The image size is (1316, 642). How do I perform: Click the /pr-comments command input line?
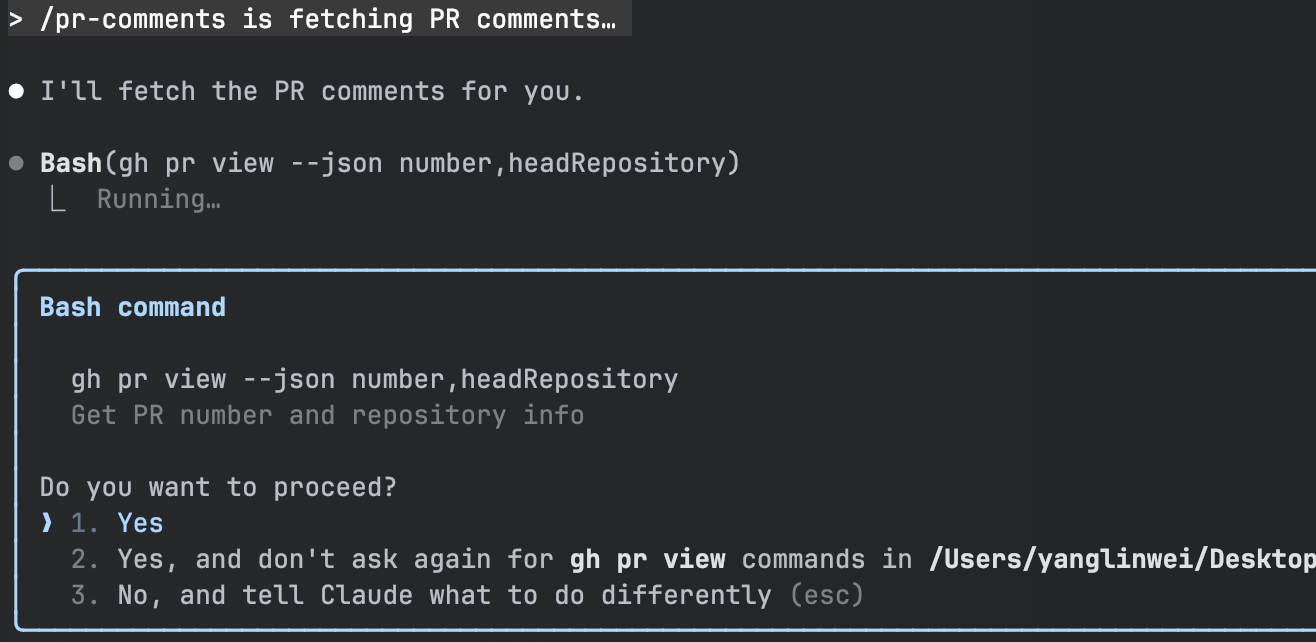[320, 19]
